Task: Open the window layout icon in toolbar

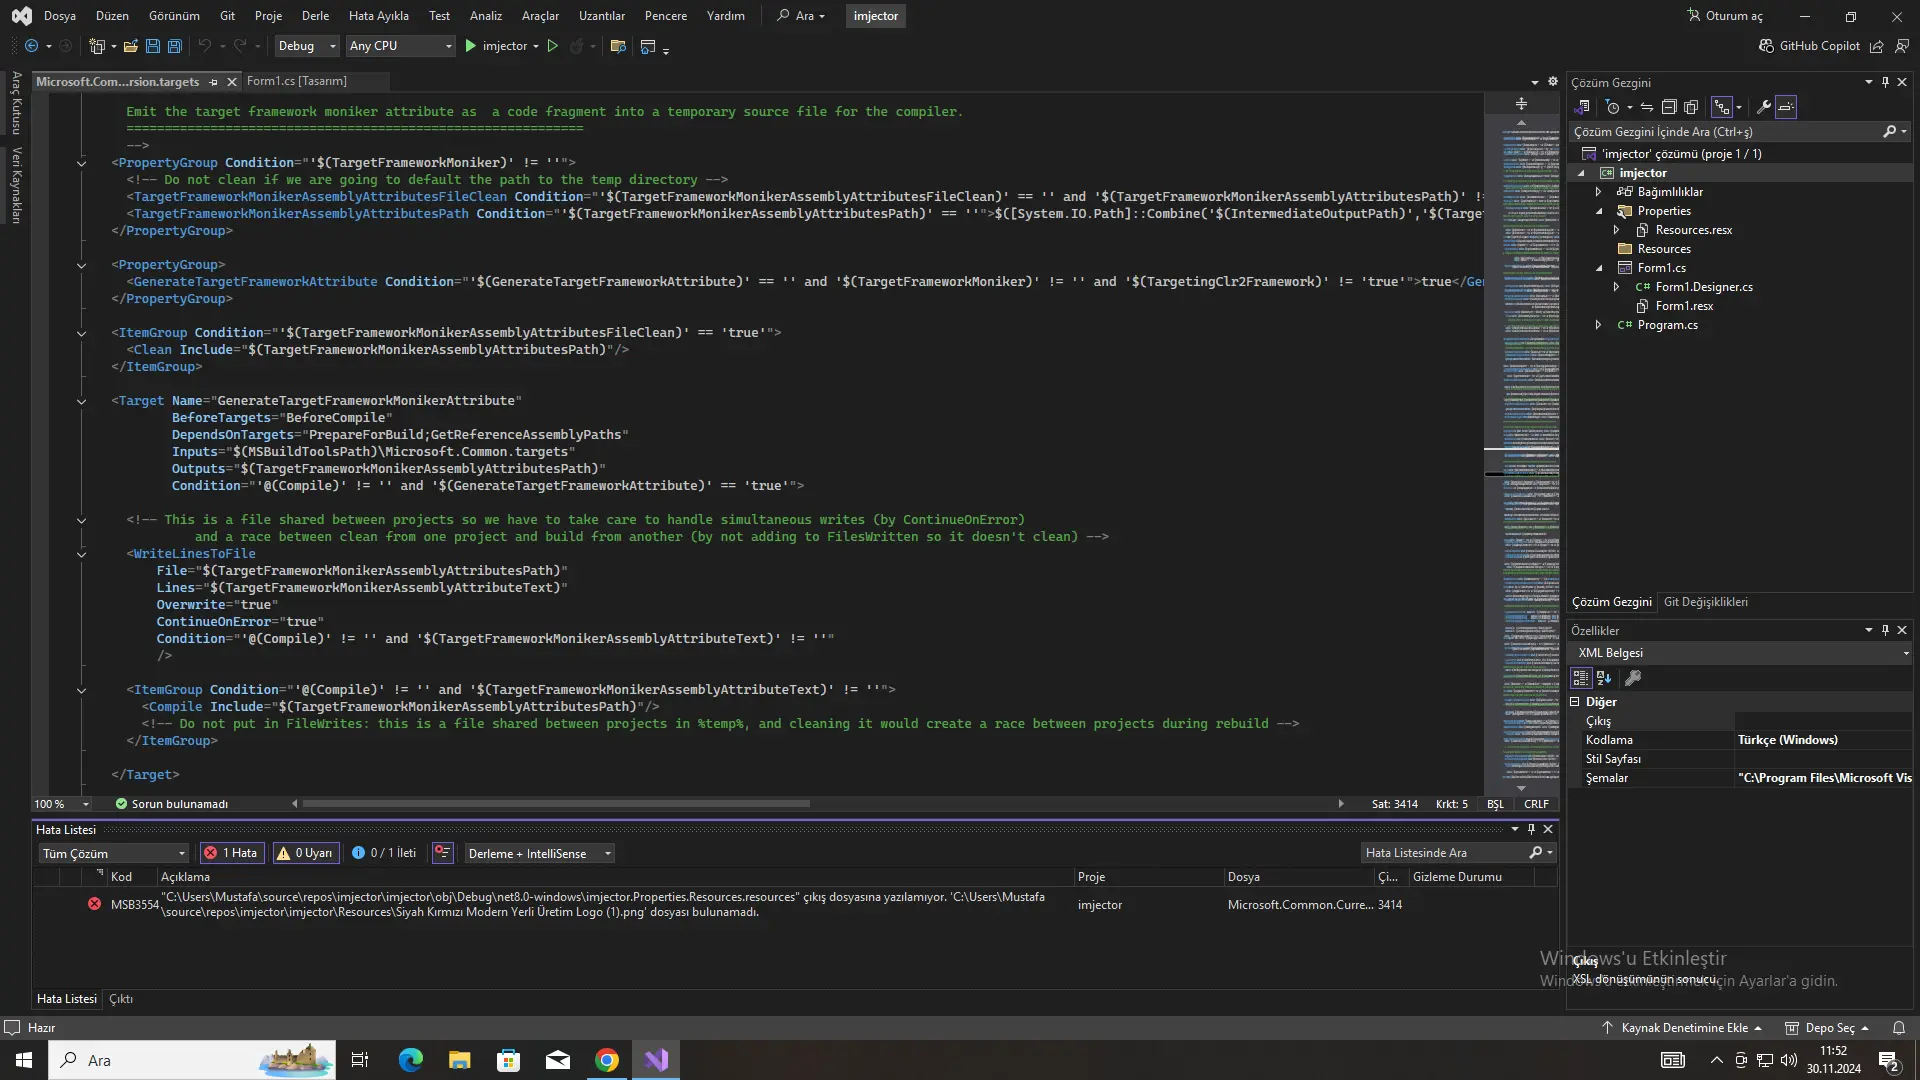Action: coord(648,46)
